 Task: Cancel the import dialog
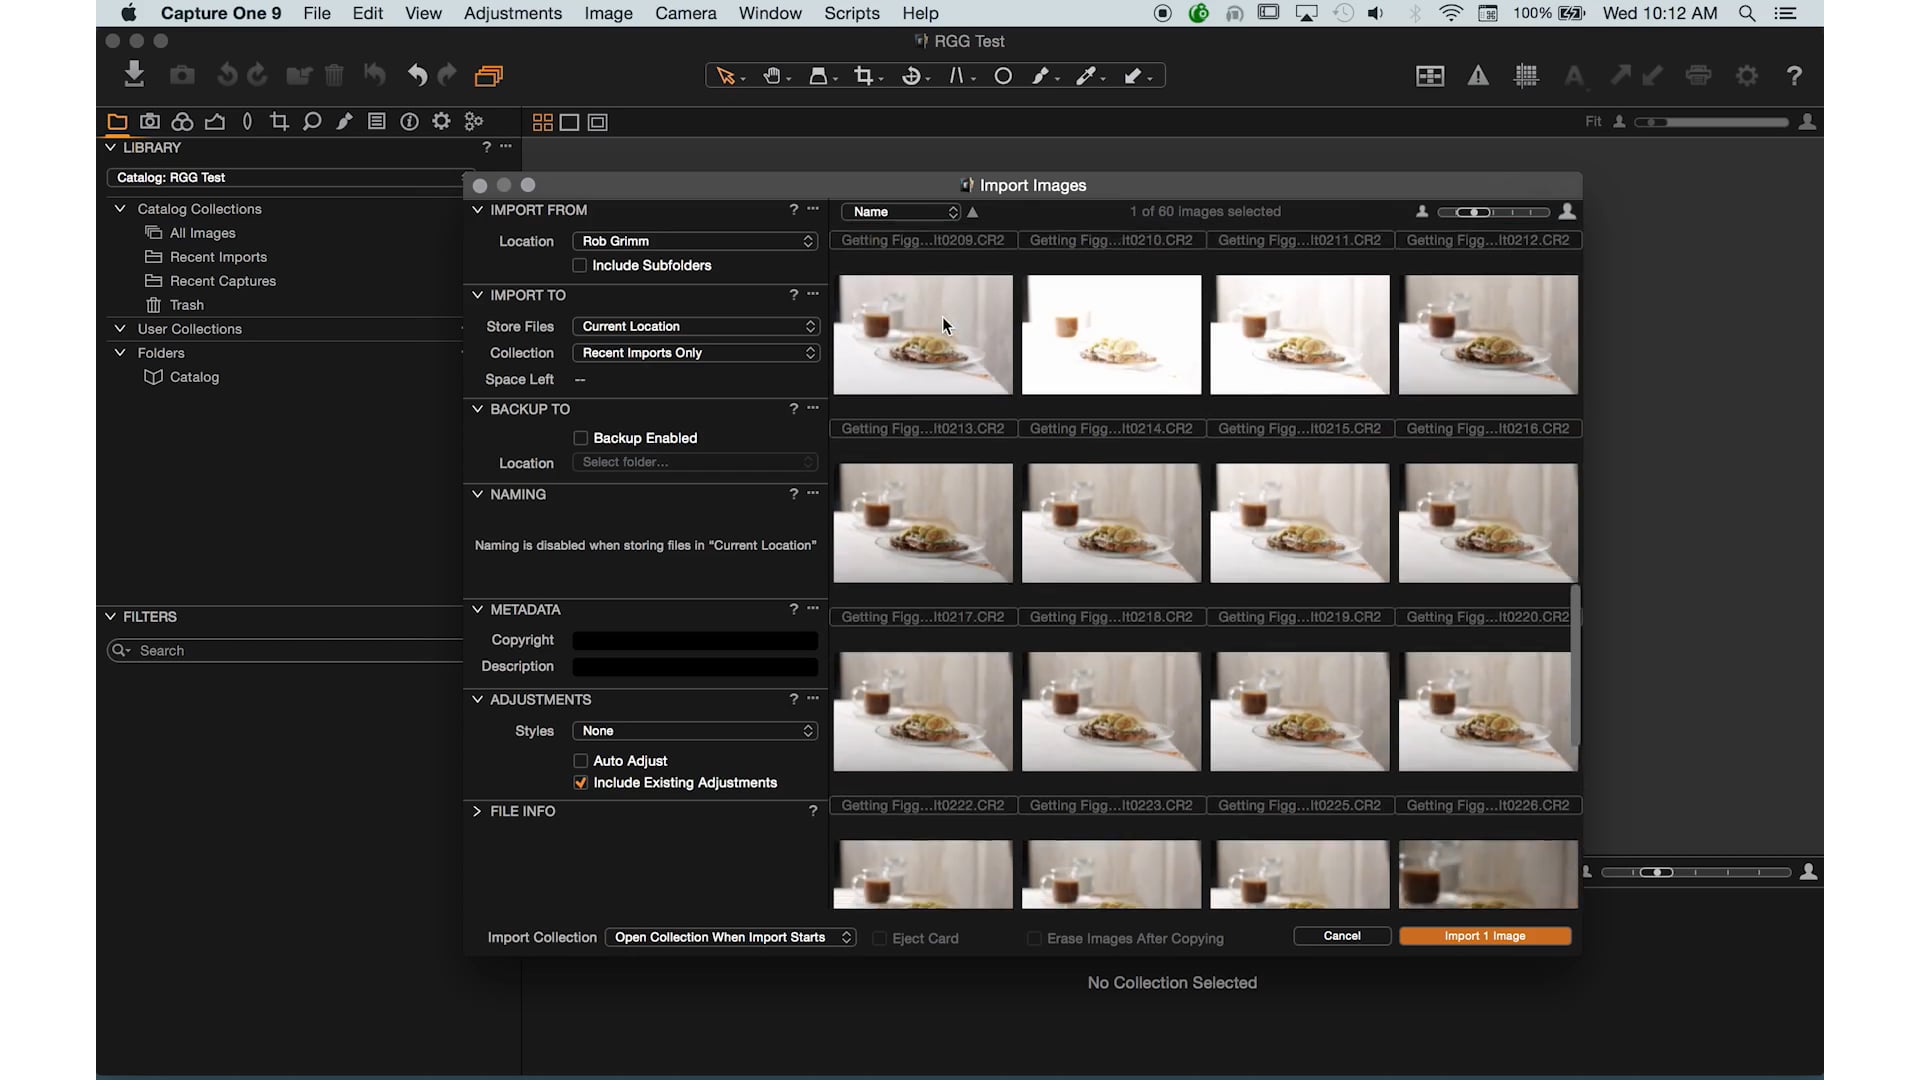tap(1340, 936)
